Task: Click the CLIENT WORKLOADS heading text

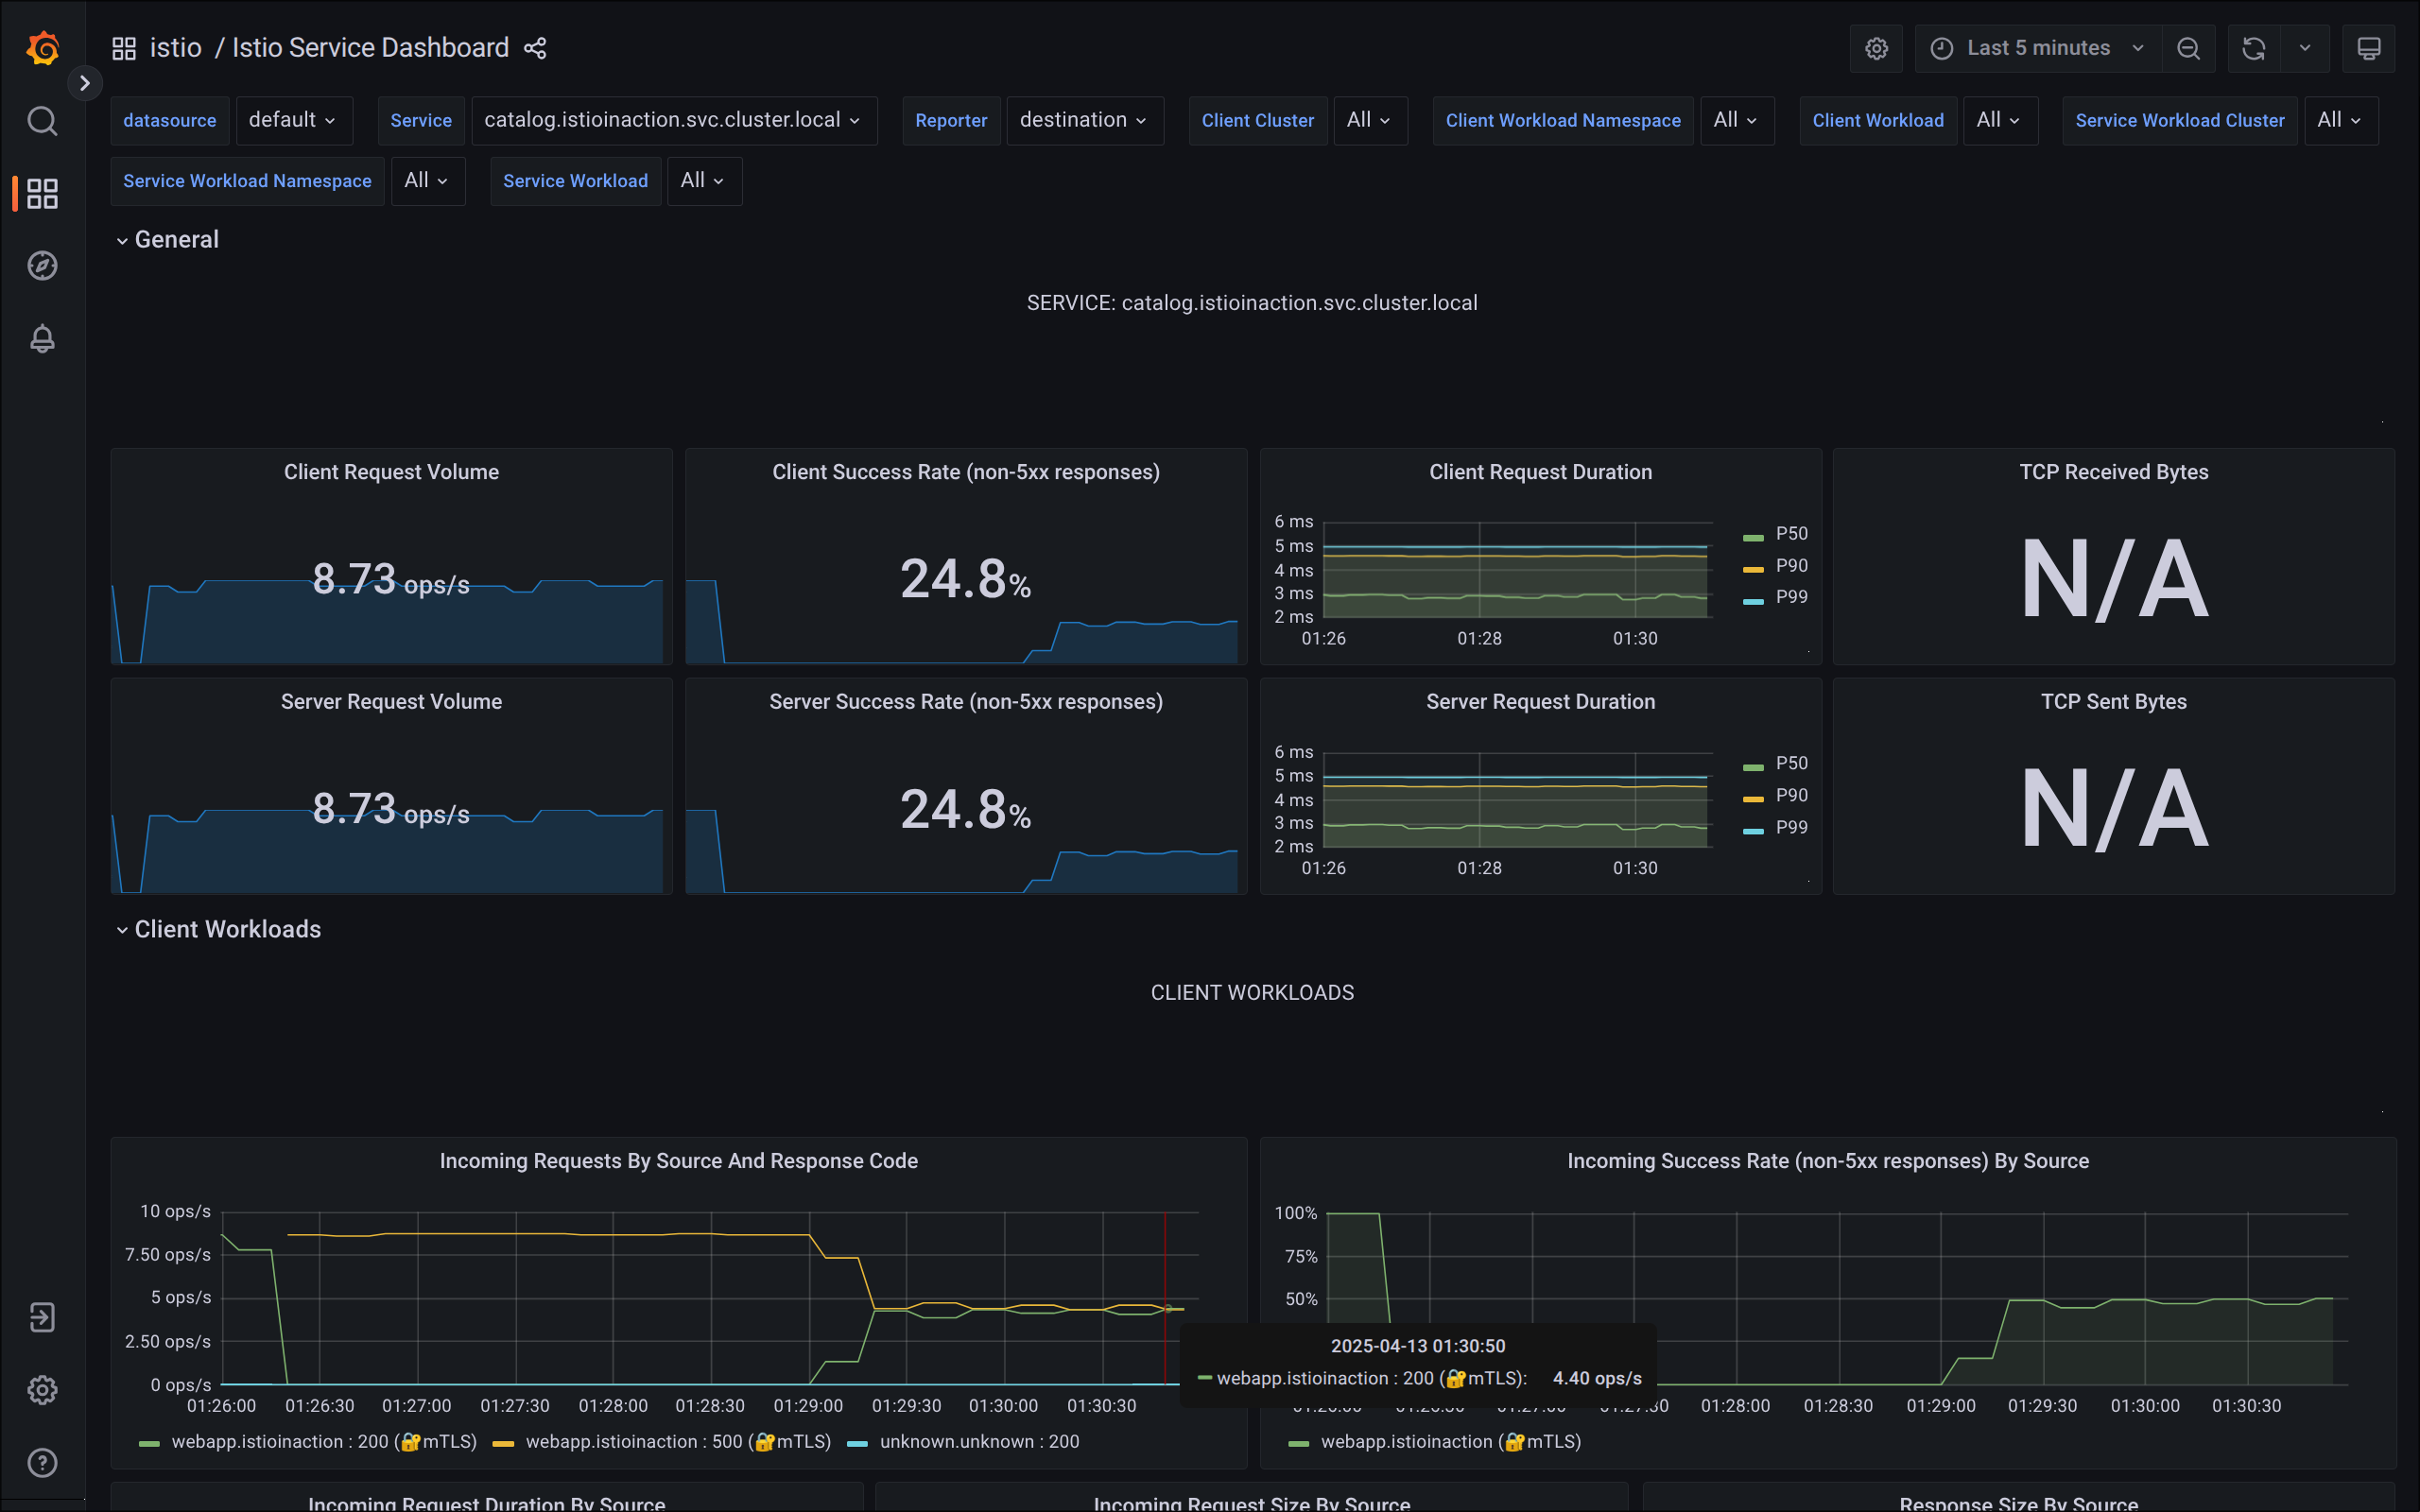Action: [1252, 993]
